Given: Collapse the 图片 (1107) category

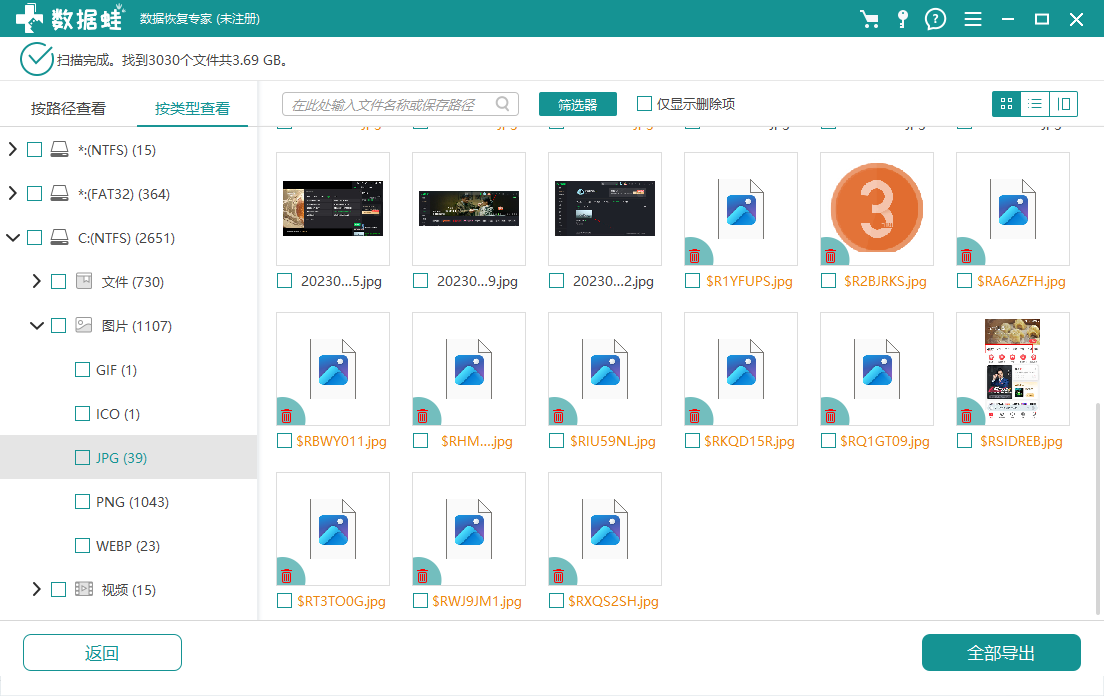Looking at the screenshot, I should [x=37, y=326].
